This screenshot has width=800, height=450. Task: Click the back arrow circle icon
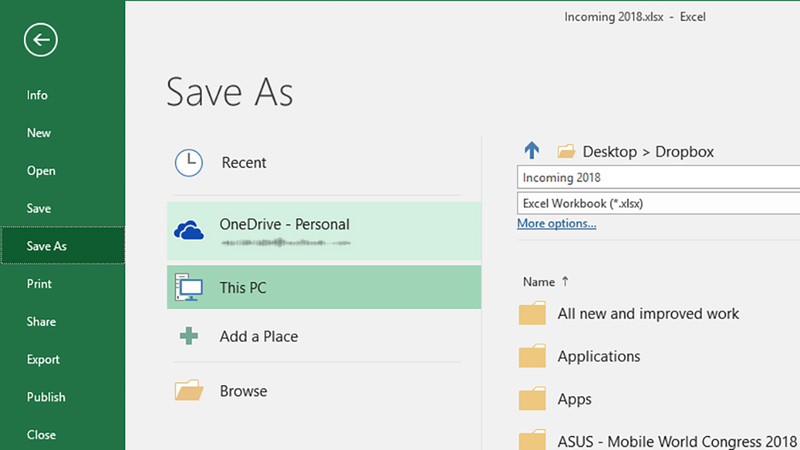click(x=40, y=40)
